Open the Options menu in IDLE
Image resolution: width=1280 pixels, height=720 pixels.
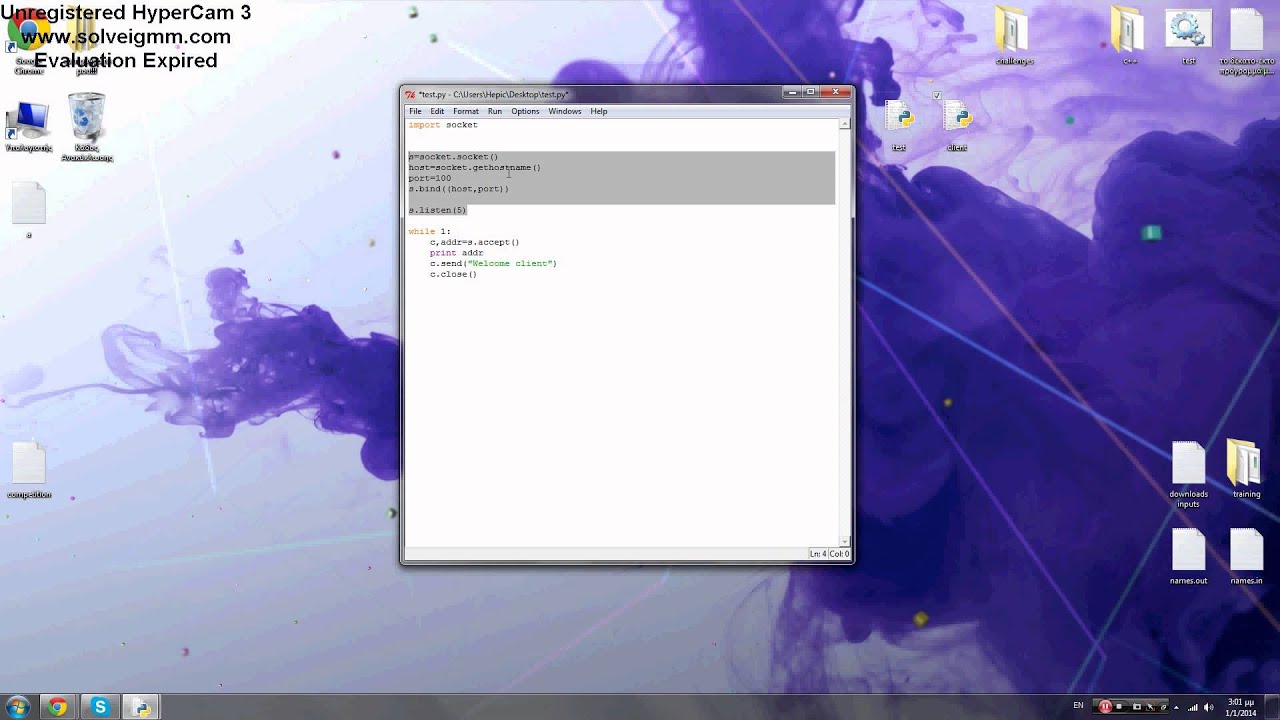[525, 111]
